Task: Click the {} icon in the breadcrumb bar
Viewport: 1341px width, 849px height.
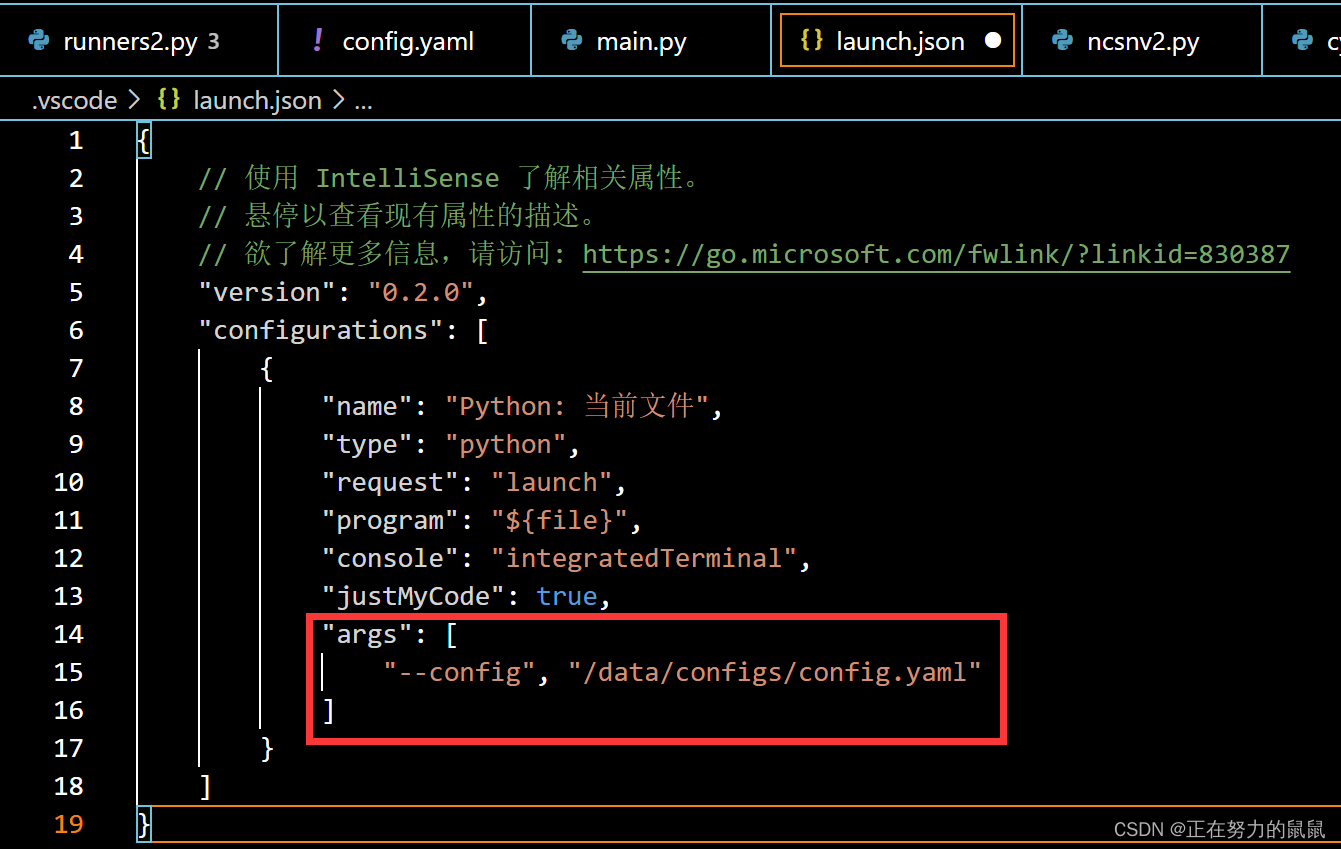Action: click(168, 100)
